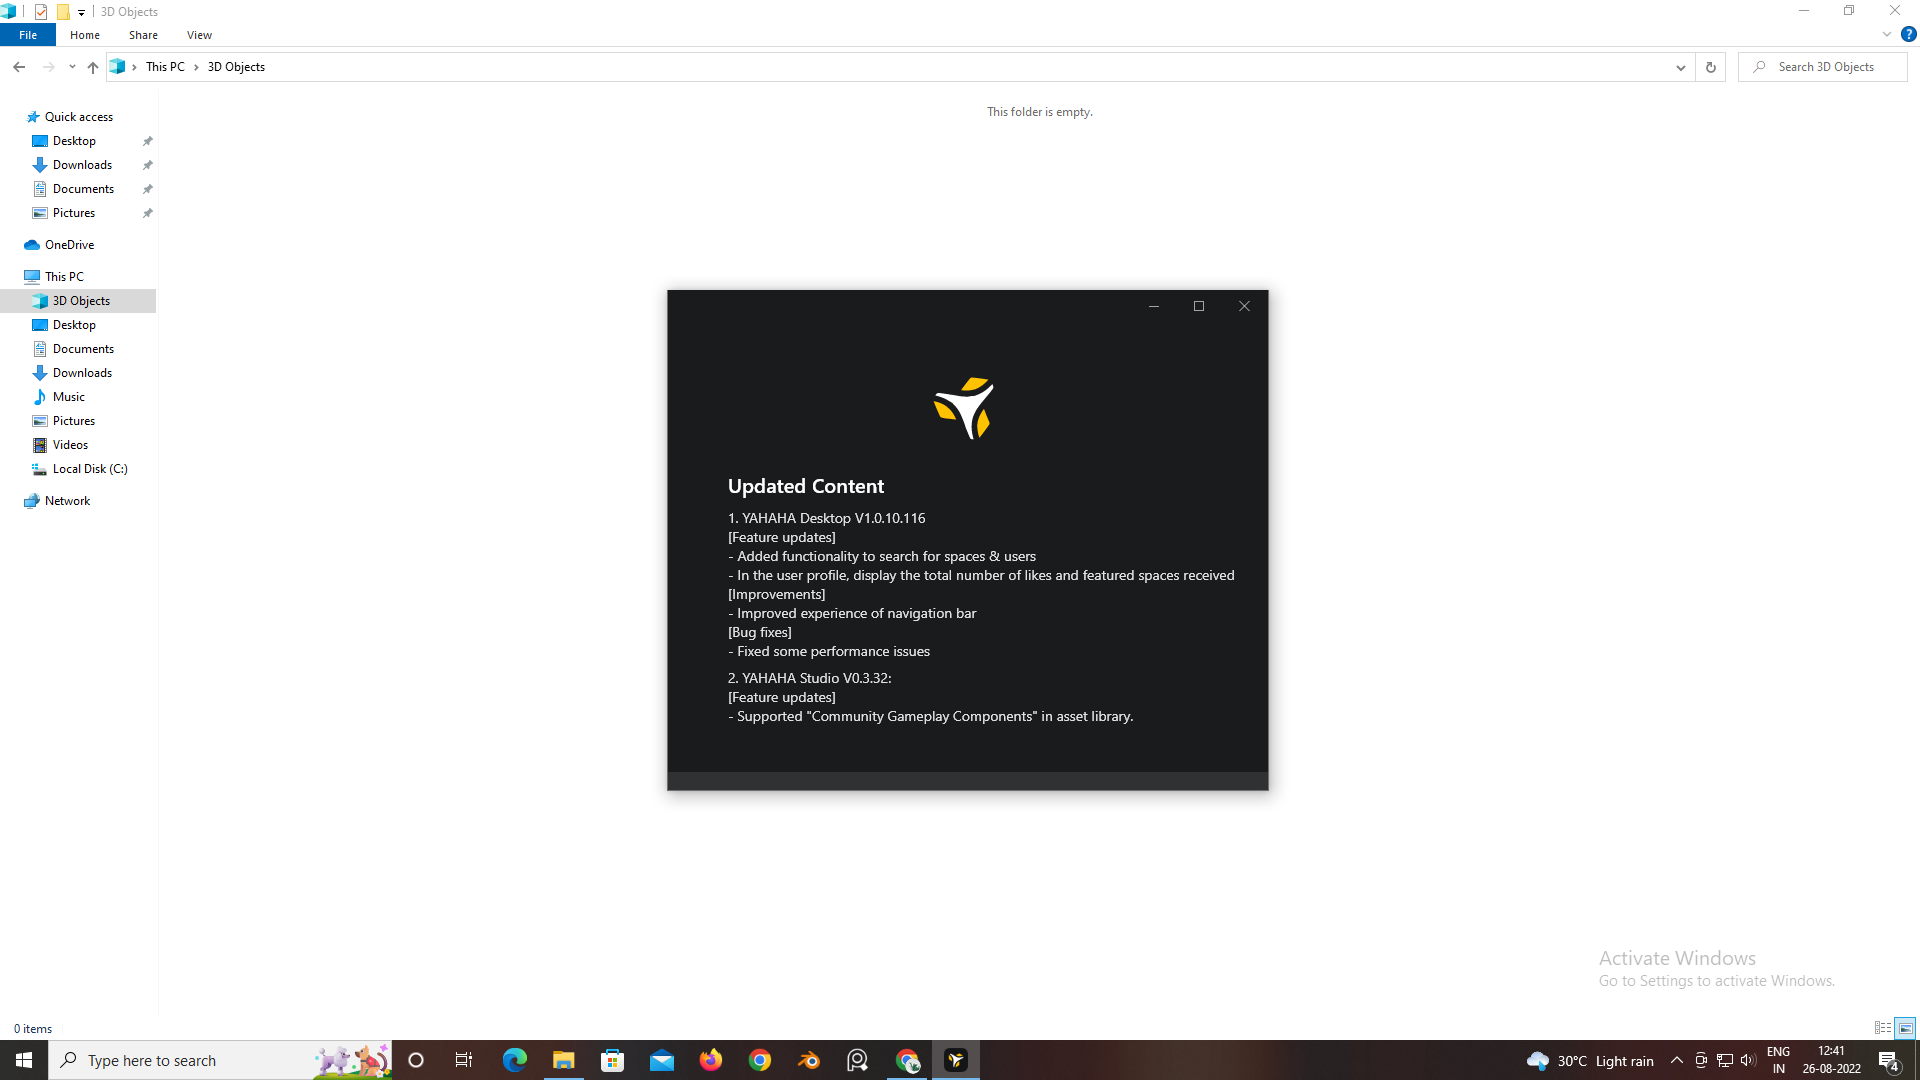Navigate to This PC via the breadcrumb
Screen dimensions: 1920x1080
[x=166, y=66]
